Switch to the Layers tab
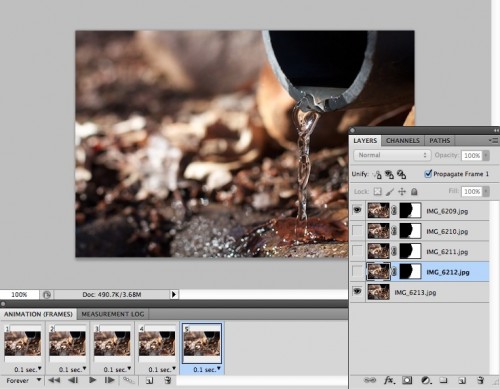 coord(365,141)
